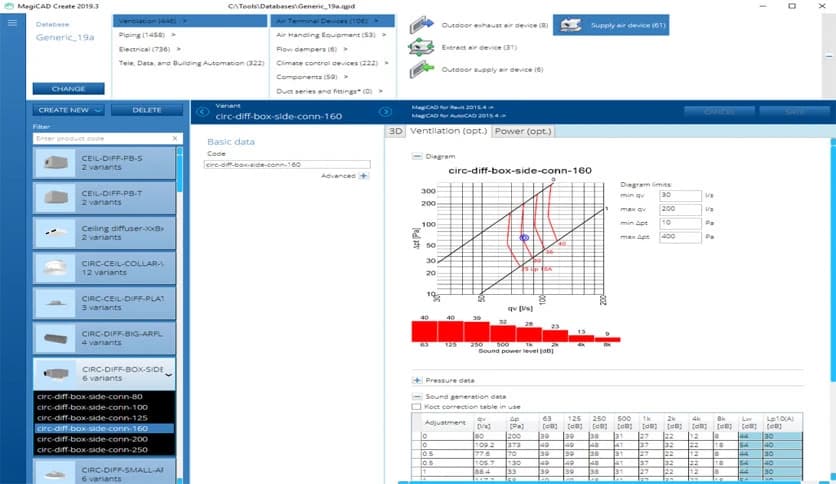Image resolution: width=836 pixels, height=484 pixels.
Task: Expand Advanced basic data options
Action: [364, 175]
